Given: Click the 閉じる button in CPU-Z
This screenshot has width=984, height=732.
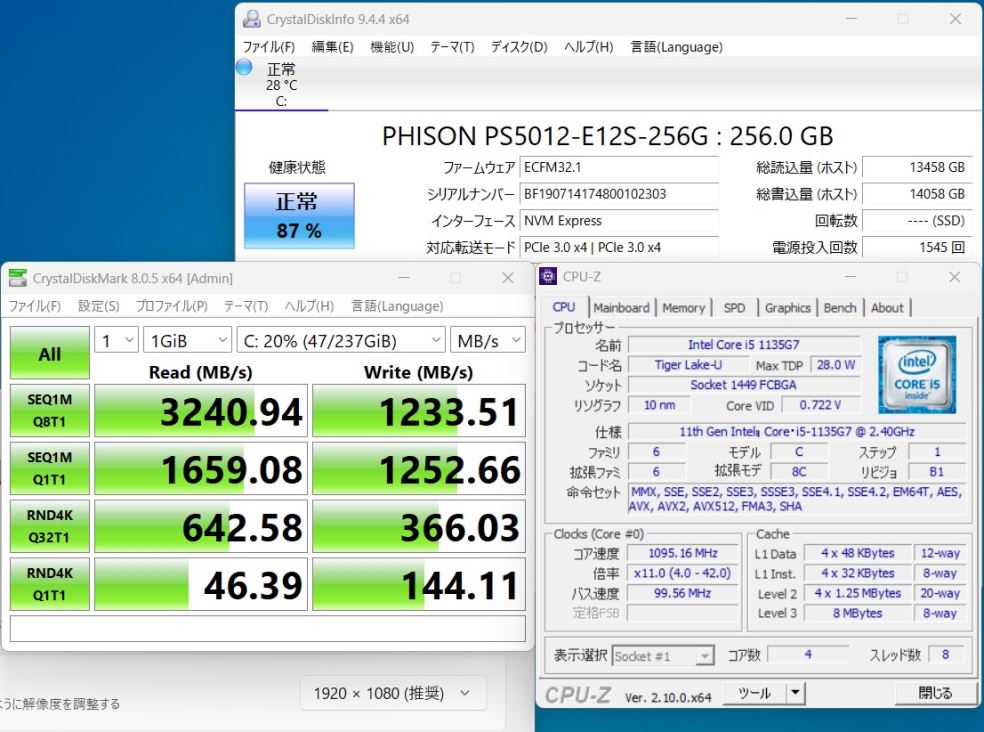Looking at the screenshot, I should pos(934,693).
